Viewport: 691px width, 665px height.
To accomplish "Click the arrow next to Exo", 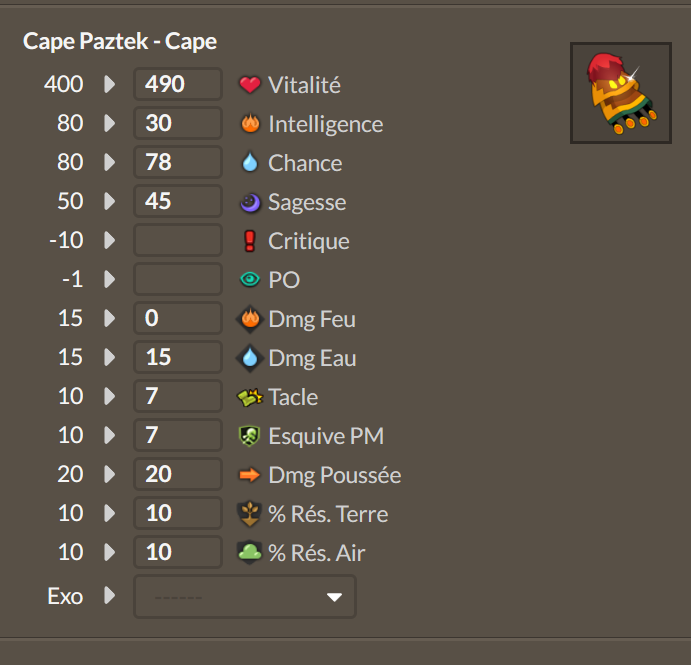I will 109,596.
